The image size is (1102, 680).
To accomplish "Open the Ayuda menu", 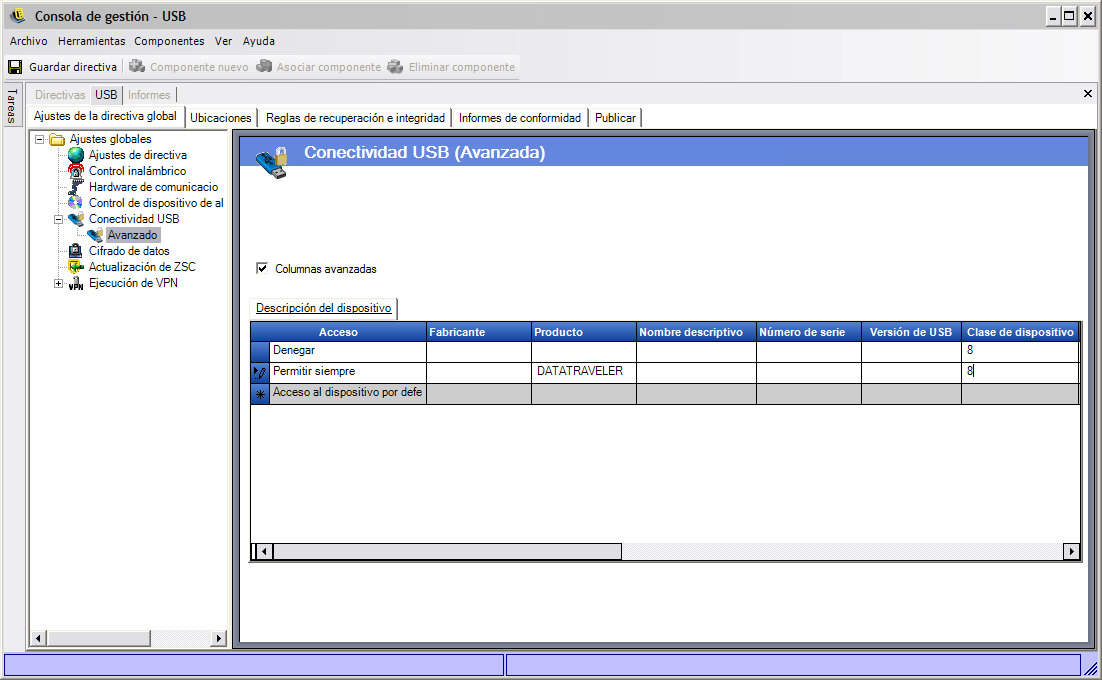I will [259, 41].
